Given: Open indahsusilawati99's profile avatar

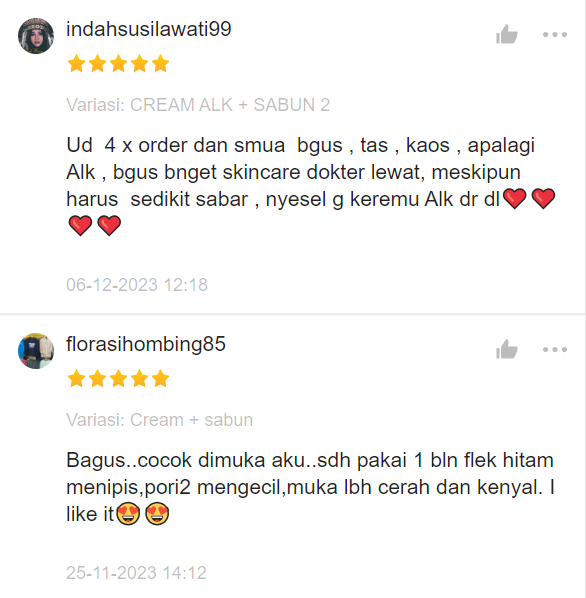Looking at the screenshot, I should tap(36, 36).
